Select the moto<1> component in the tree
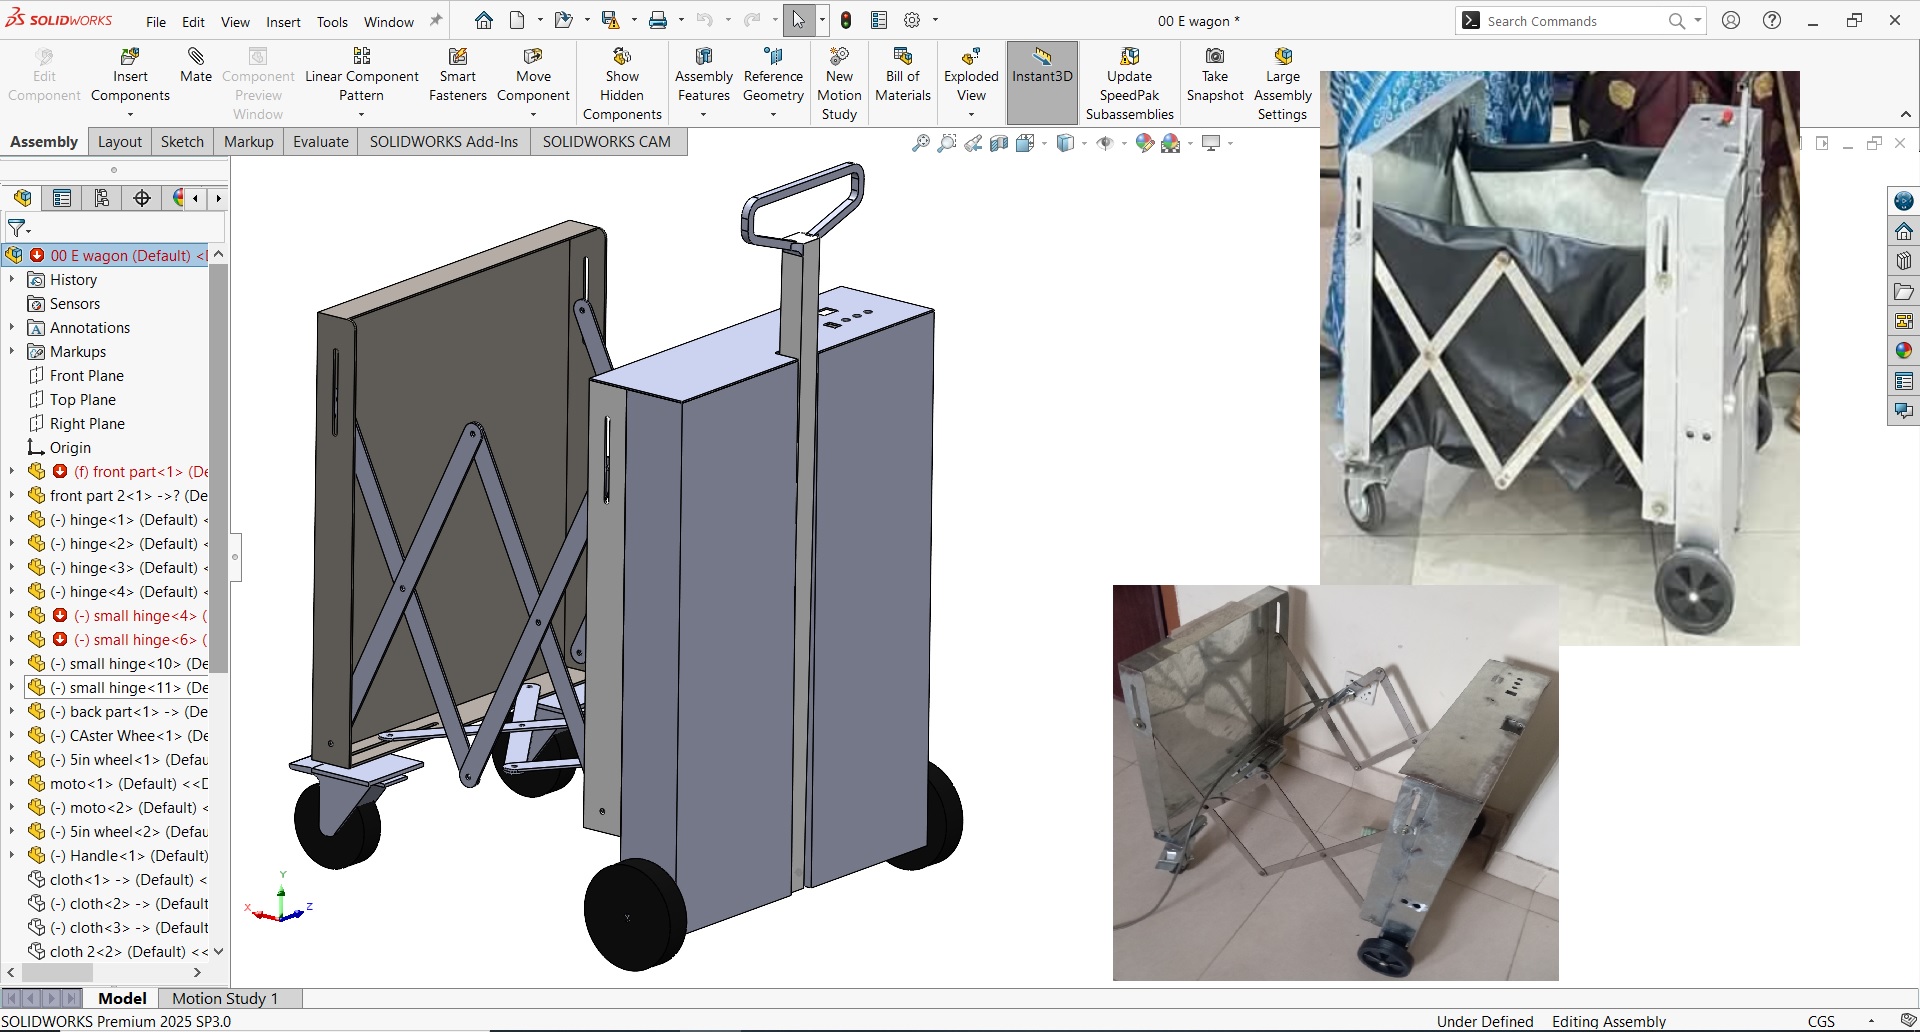 [118, 784]
